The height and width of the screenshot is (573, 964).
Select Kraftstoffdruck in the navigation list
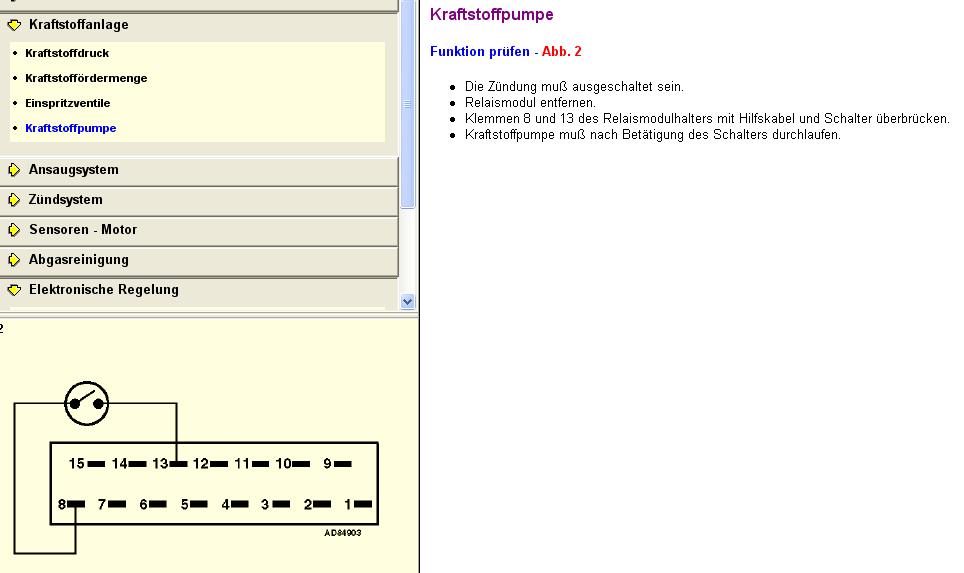[x=67, y=53]
